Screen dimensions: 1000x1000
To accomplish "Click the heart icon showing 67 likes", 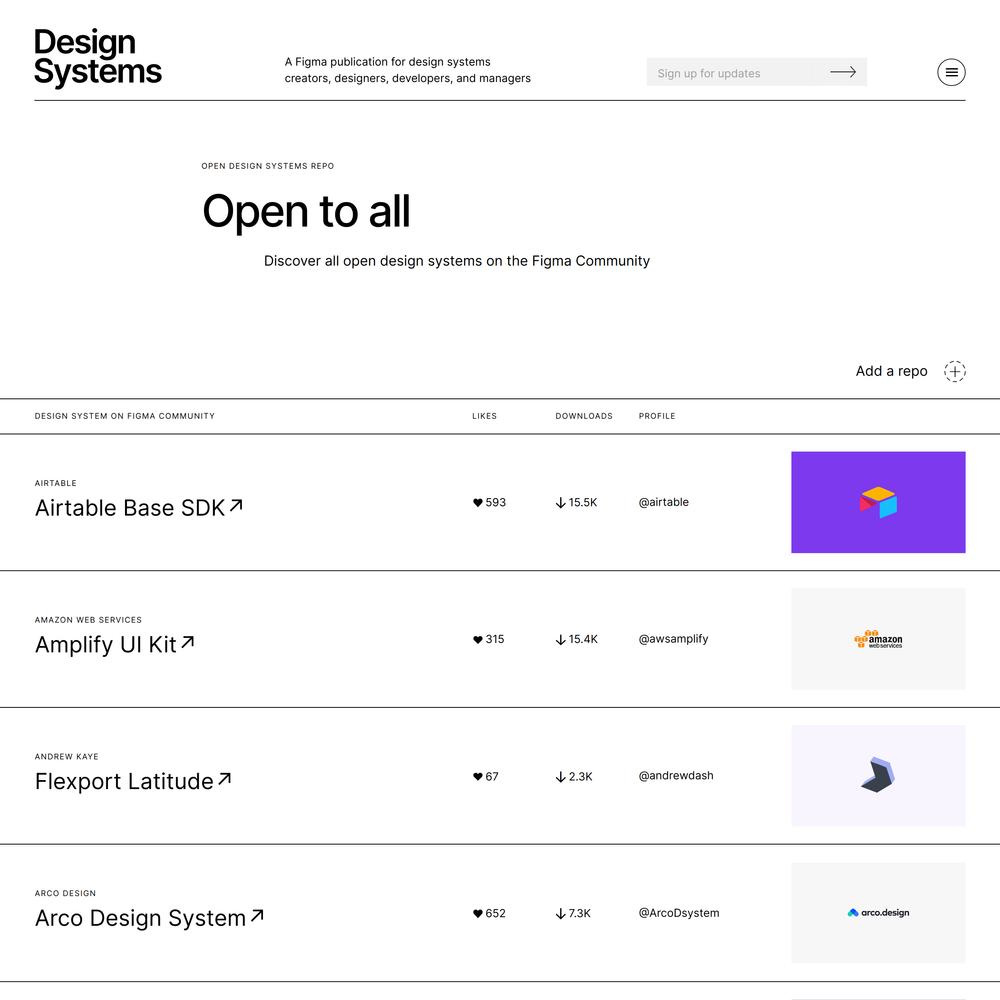I will point(478,776).
